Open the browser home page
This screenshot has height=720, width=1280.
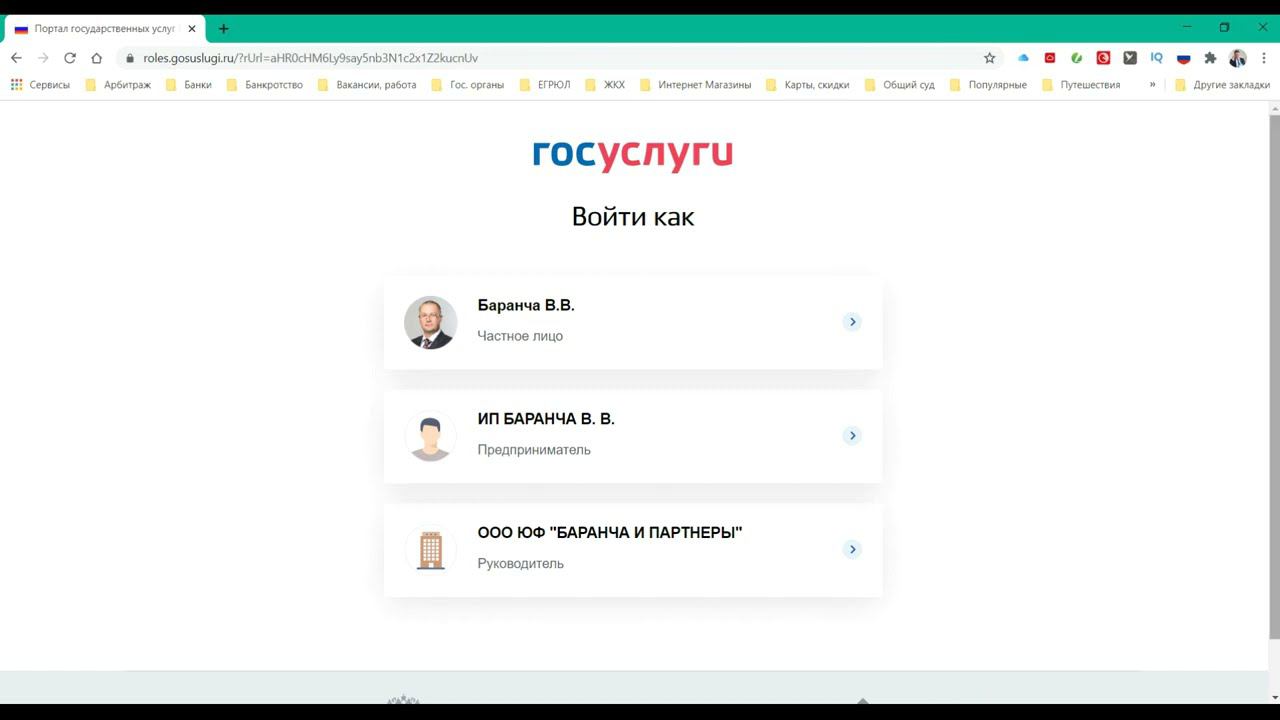pos(97,58)
